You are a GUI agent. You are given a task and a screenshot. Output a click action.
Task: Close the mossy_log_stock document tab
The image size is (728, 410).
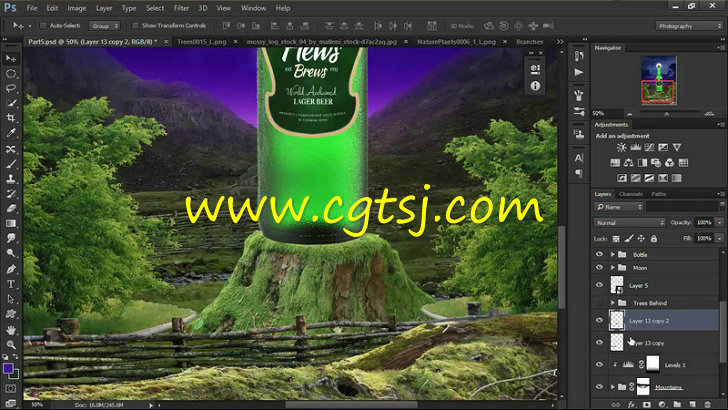406,42
